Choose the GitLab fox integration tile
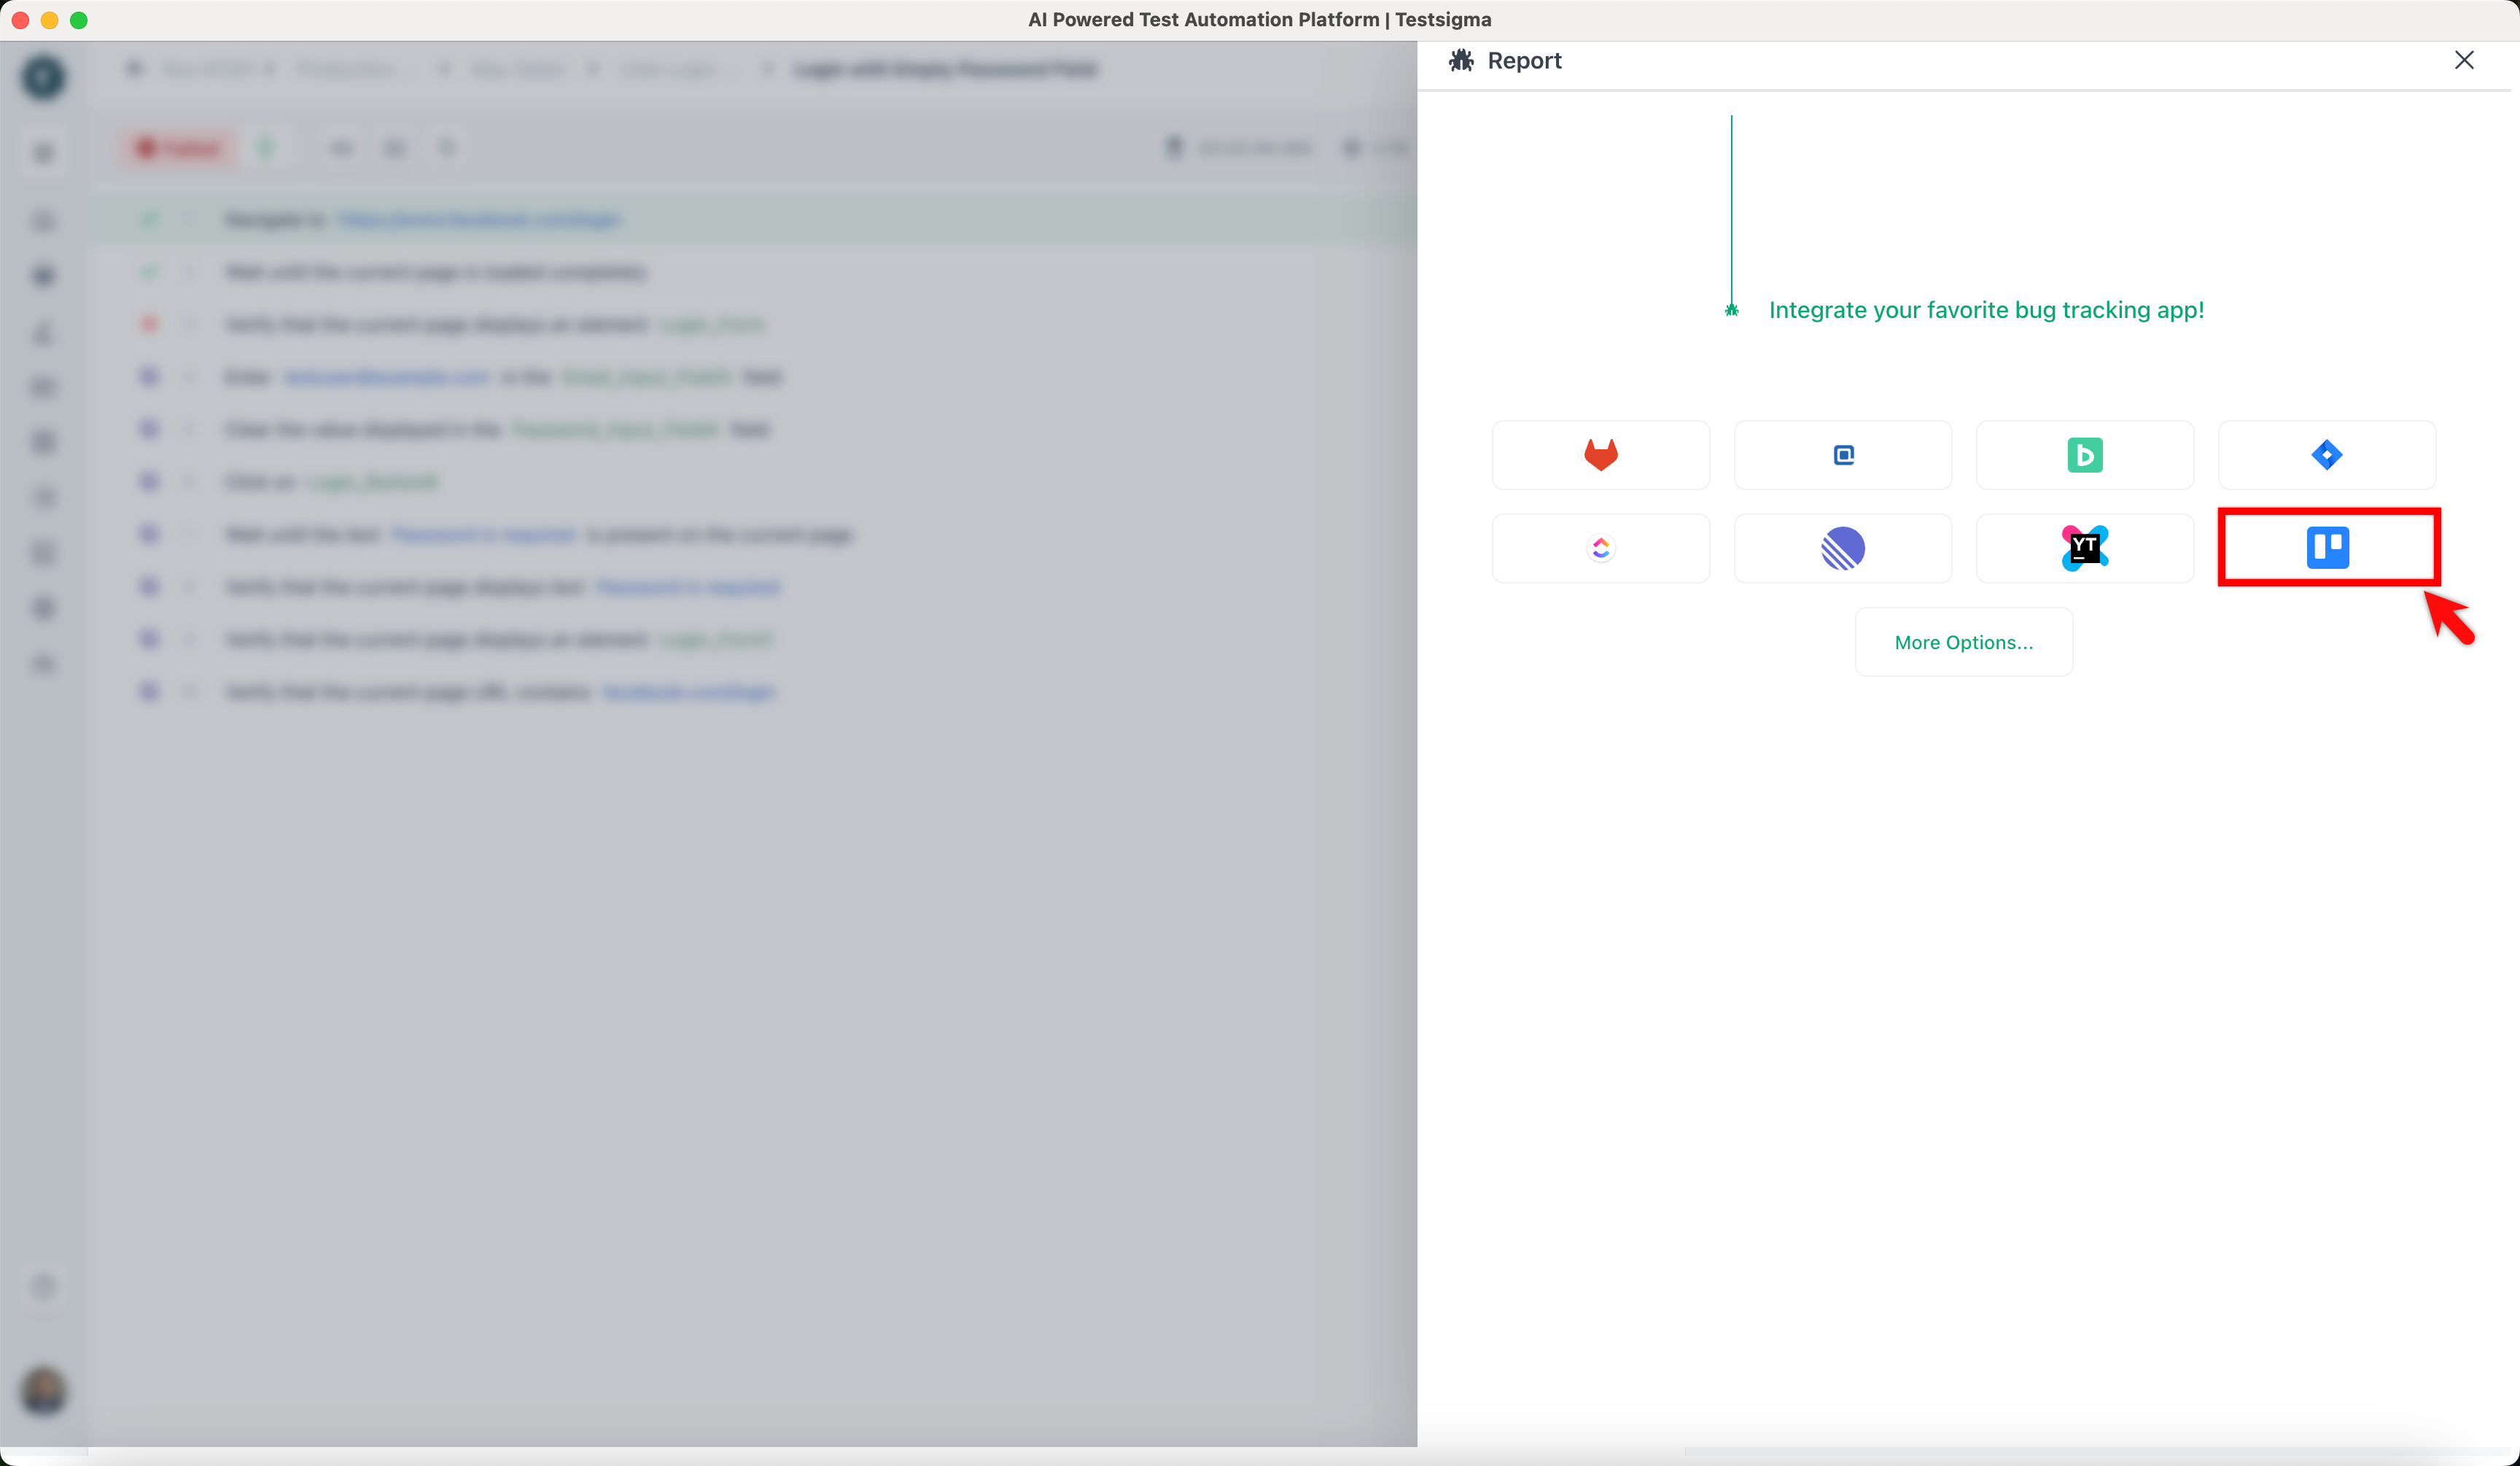This screenshot has height=1466, width=2520. click(x=1600, y=455)
